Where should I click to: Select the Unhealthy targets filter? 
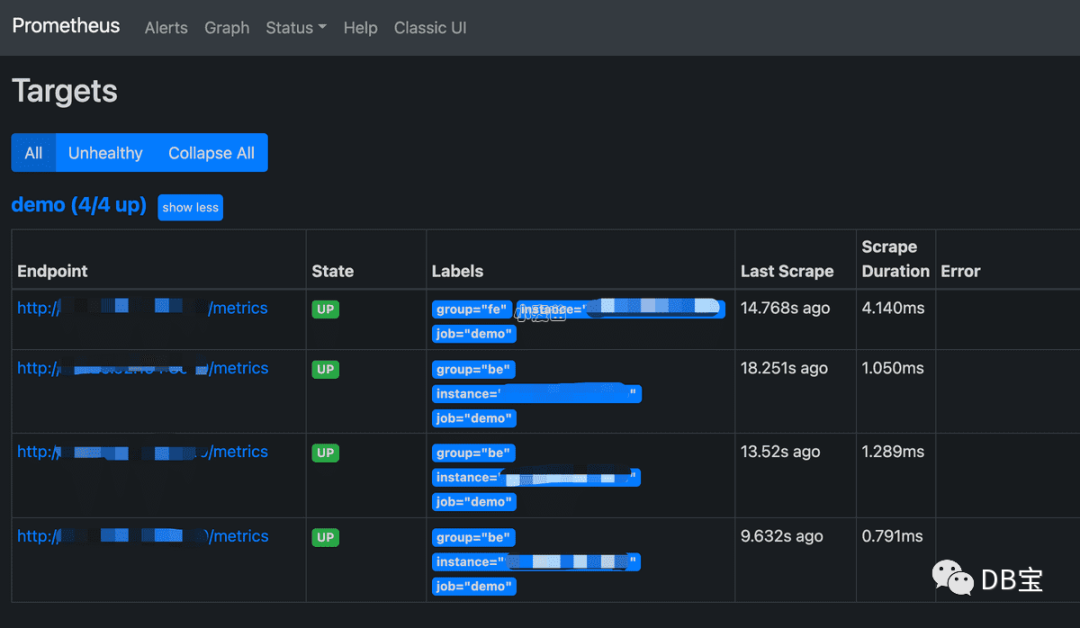[x=105, y=153]
